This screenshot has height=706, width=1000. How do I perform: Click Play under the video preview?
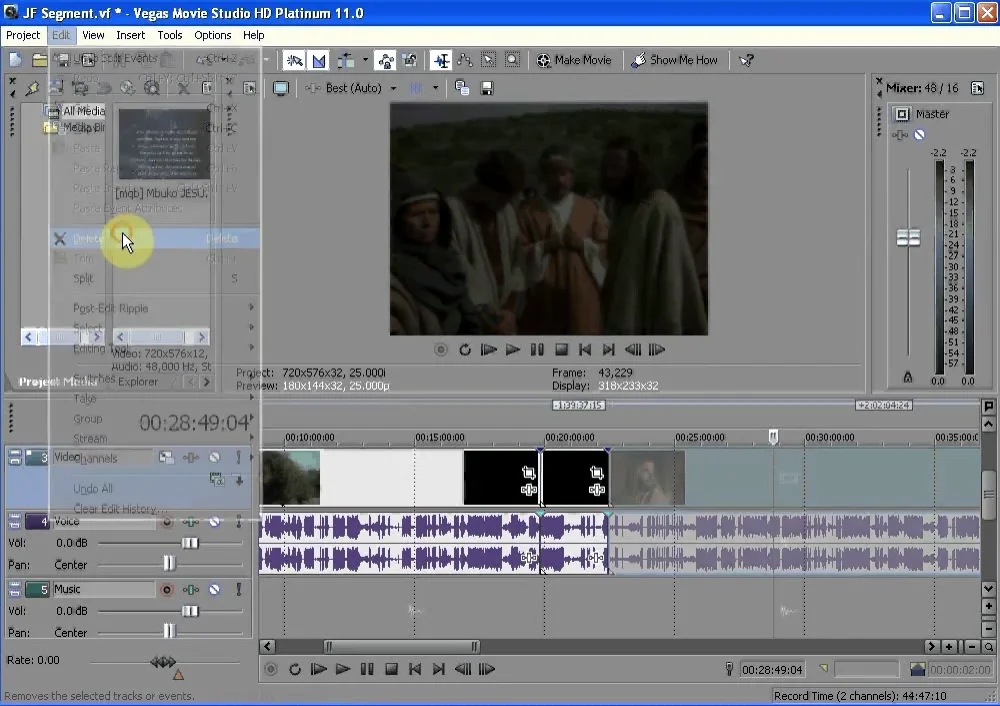pyautogui.click(x=513, y=349)
